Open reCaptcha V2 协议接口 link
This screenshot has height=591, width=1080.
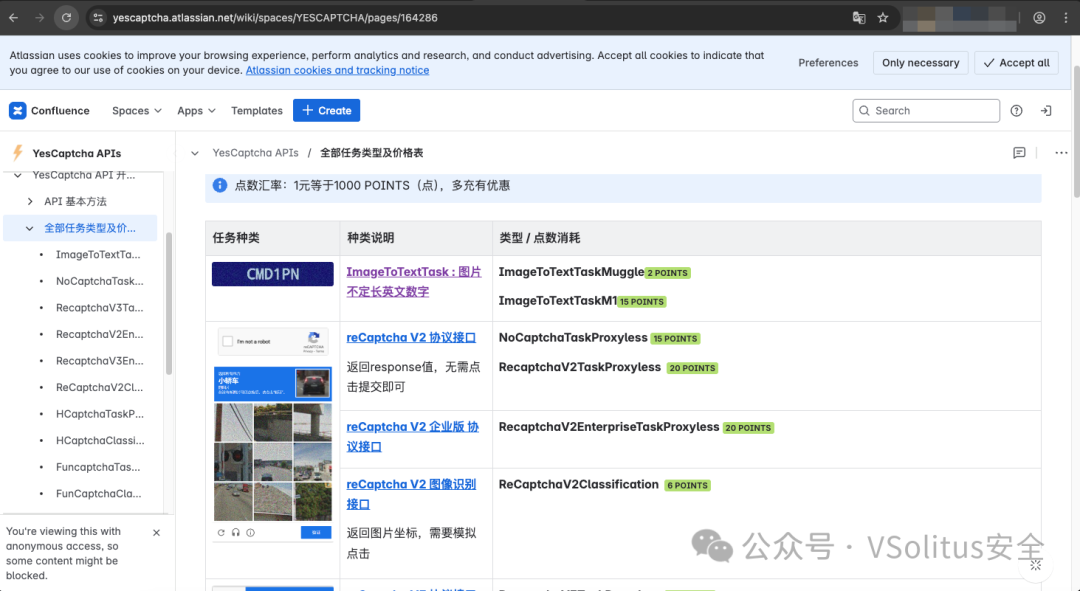click(x=411, y=338)
